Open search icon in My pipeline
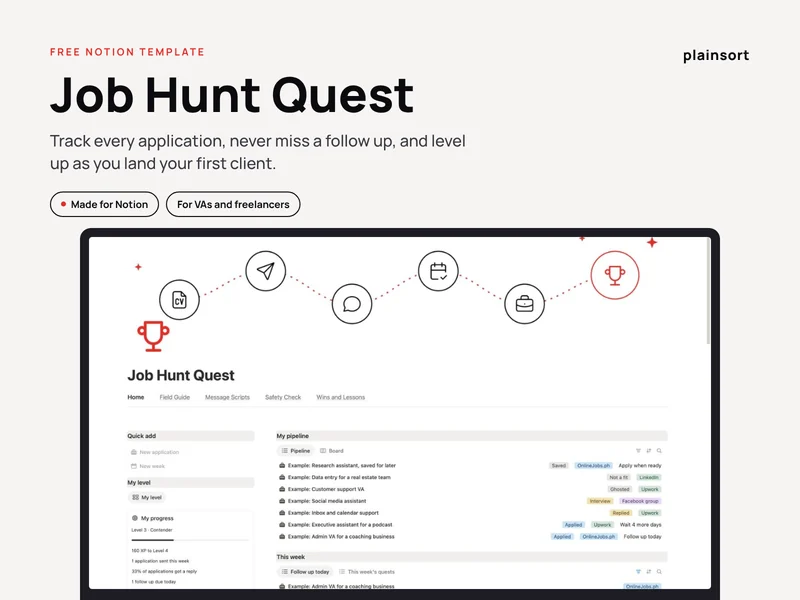 click(x=659, y=451)
